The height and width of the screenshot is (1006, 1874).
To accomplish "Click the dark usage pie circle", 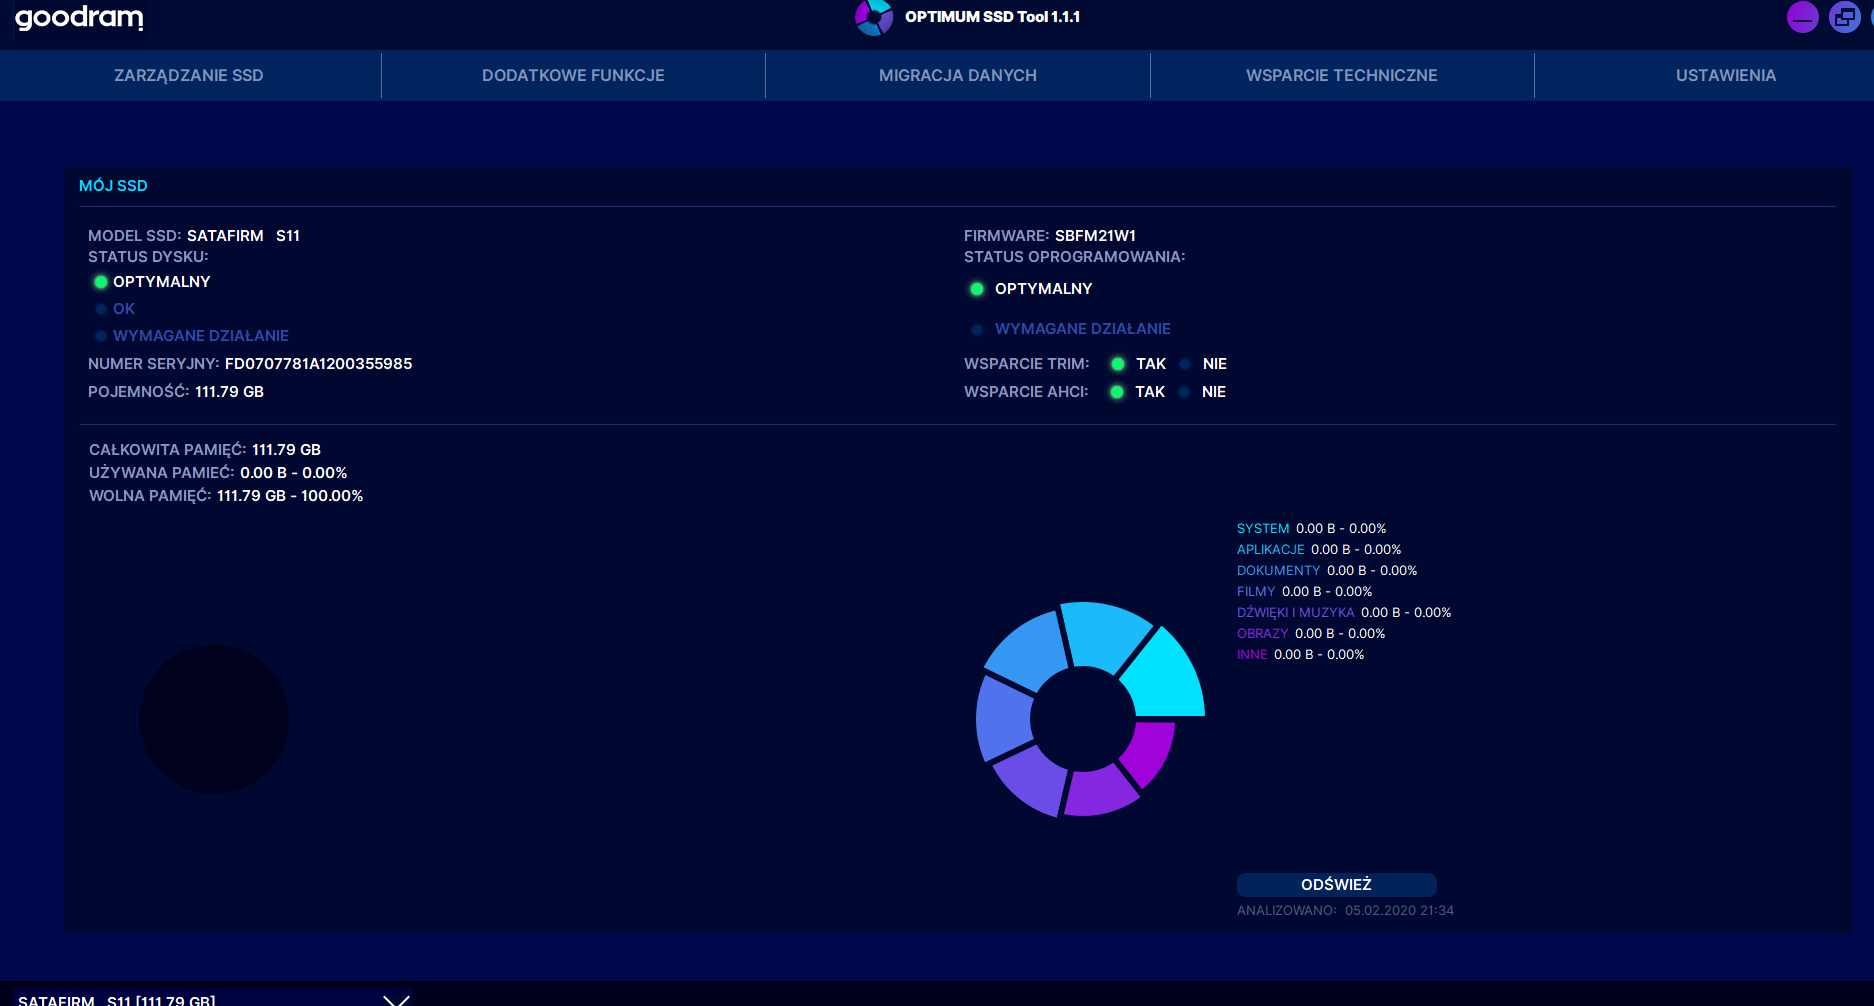I will coord(214,720).
